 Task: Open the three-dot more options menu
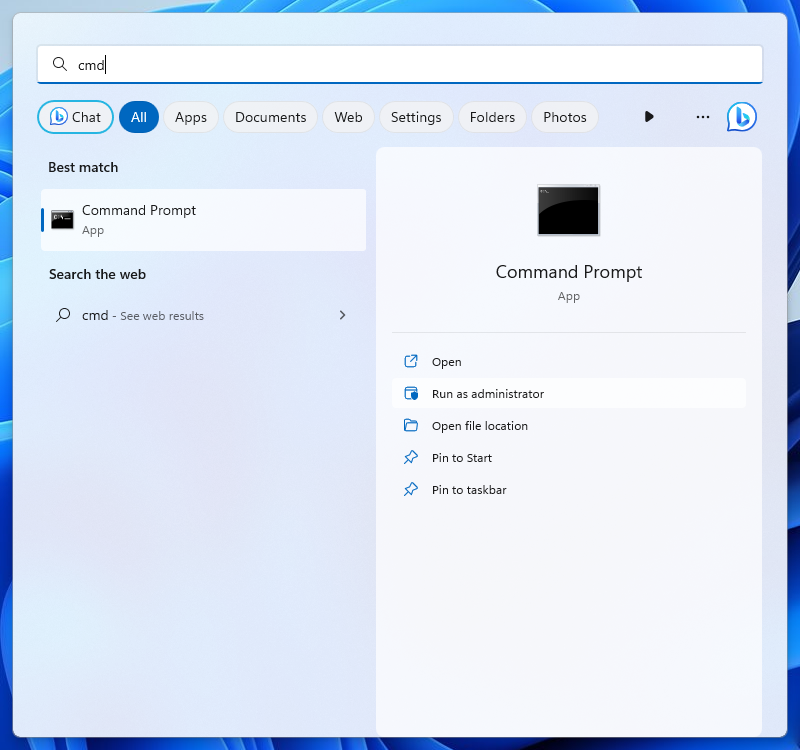pyautogui.click(x=702, y=117)
